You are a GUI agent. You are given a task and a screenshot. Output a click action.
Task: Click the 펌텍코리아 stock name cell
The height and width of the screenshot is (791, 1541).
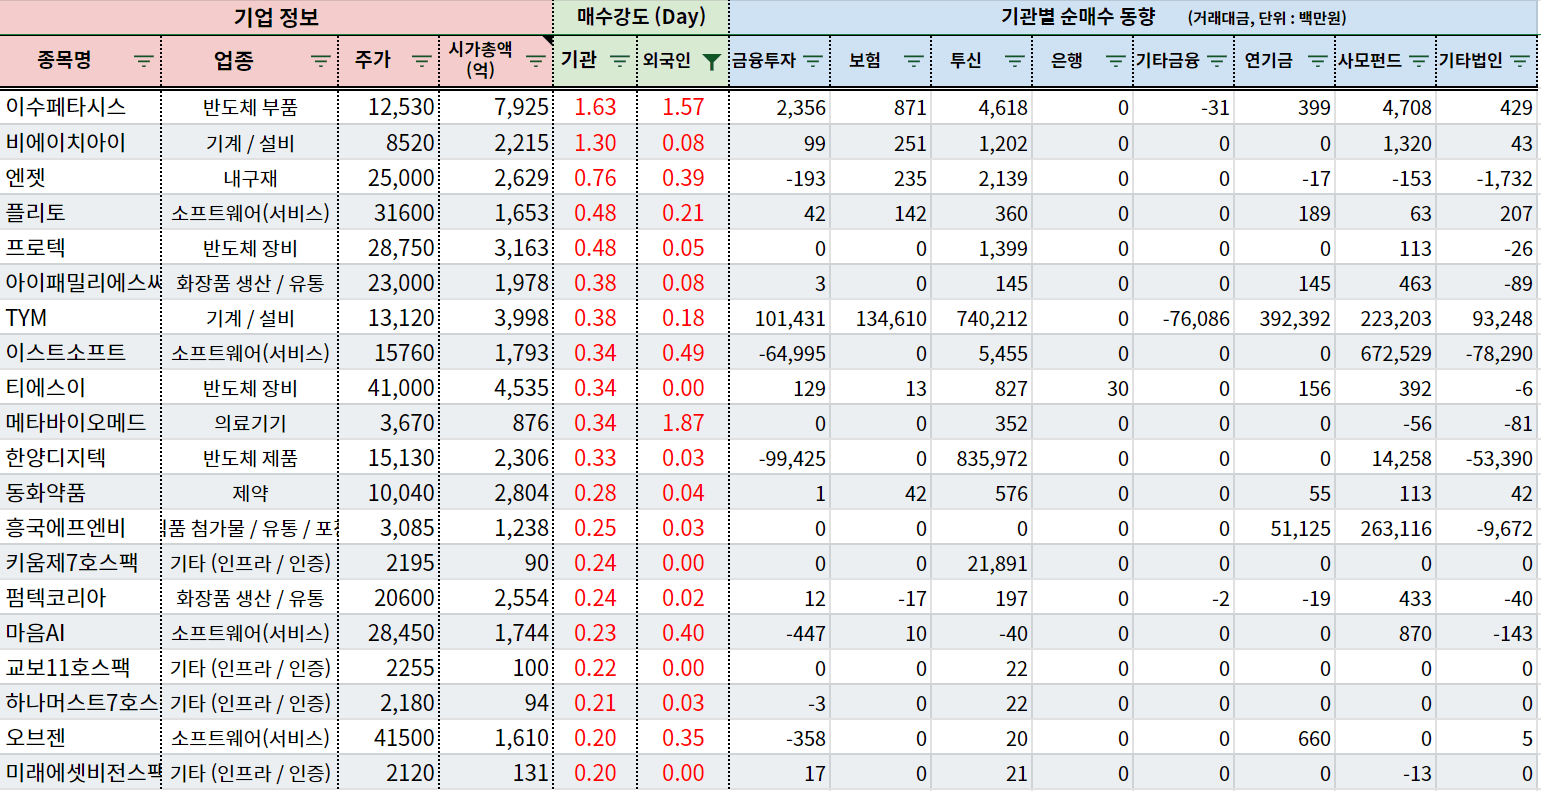80,597
